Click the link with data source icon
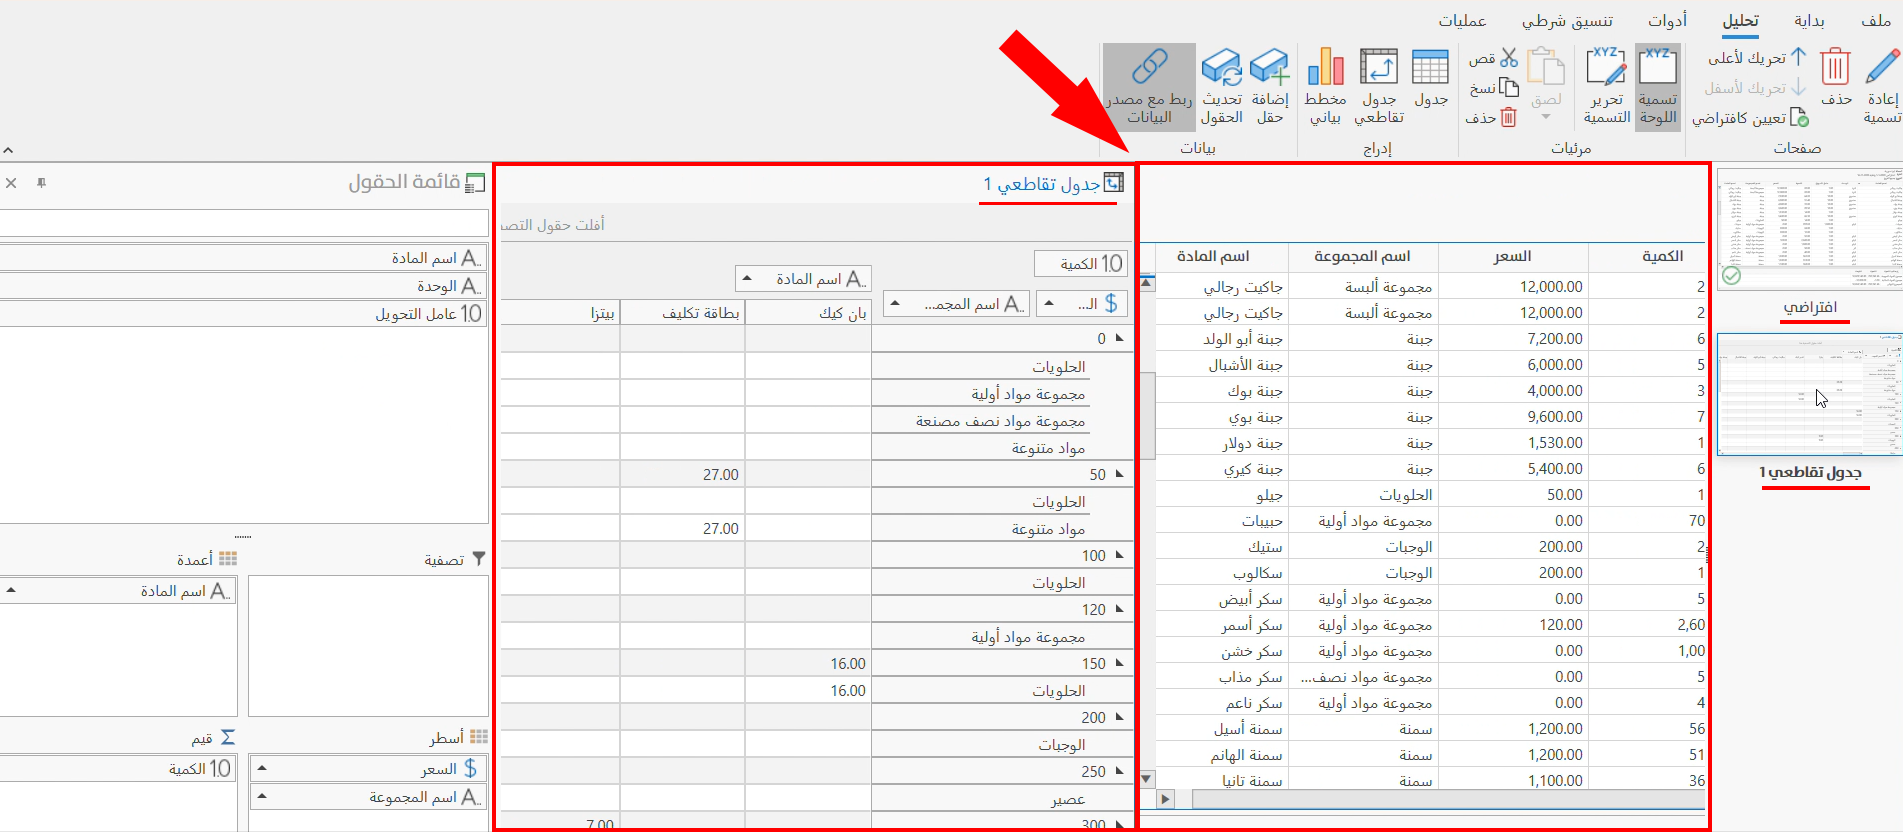 click(x=1149, y=68)
